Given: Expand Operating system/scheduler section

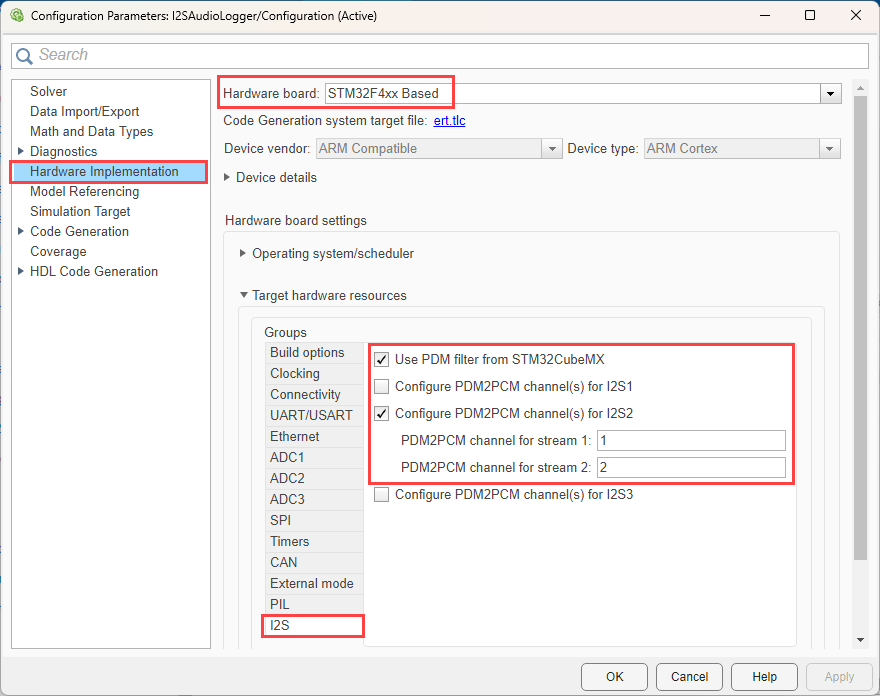Looking at the screenshot, I should [x=243, y=254].
